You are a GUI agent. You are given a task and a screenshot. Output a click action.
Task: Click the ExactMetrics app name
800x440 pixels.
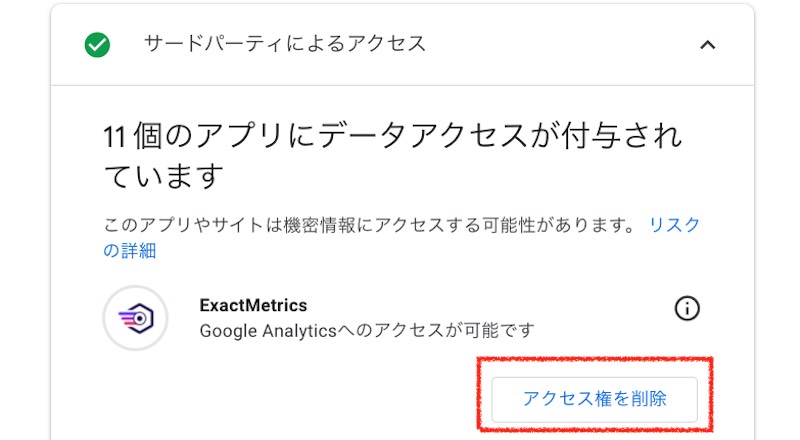pos(253,305)
